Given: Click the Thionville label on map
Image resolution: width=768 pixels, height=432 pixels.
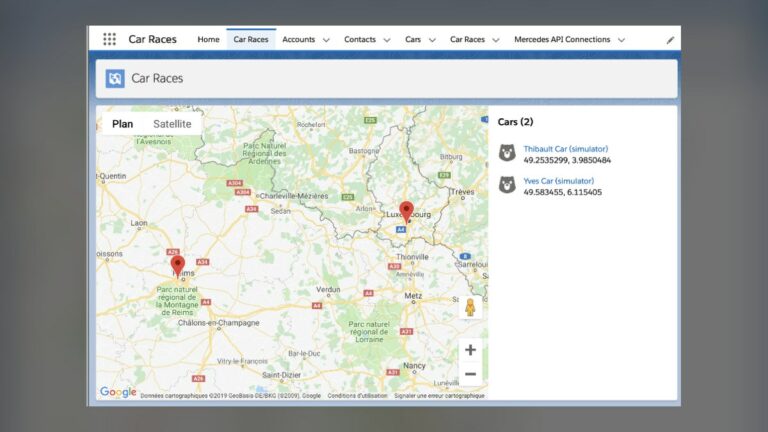Looking at the screenshot, I should [412, 257].
